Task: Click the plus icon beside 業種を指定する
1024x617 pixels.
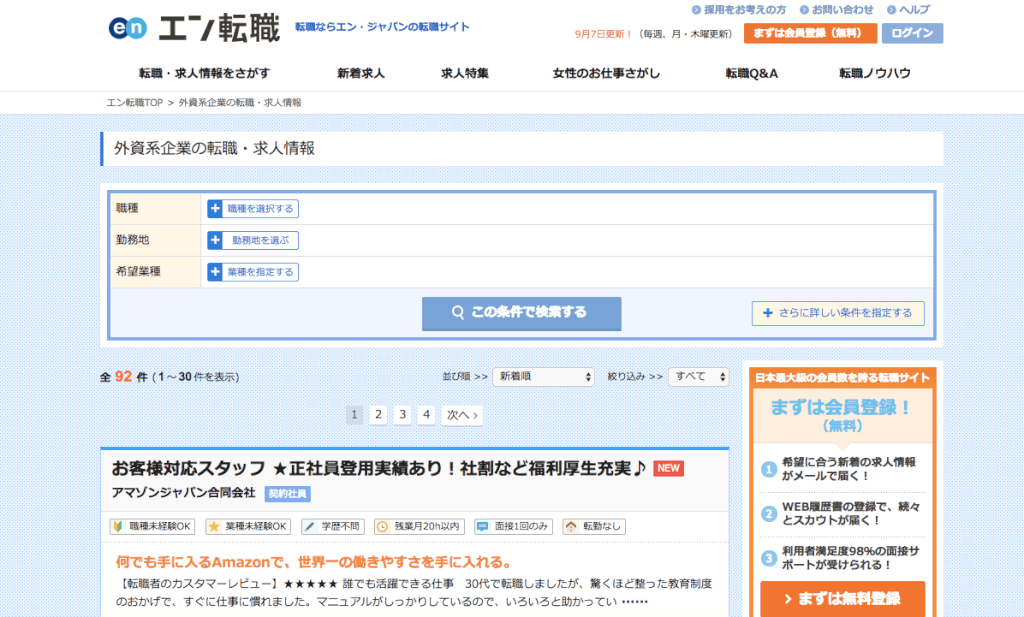Action: [x=215, y=272]
